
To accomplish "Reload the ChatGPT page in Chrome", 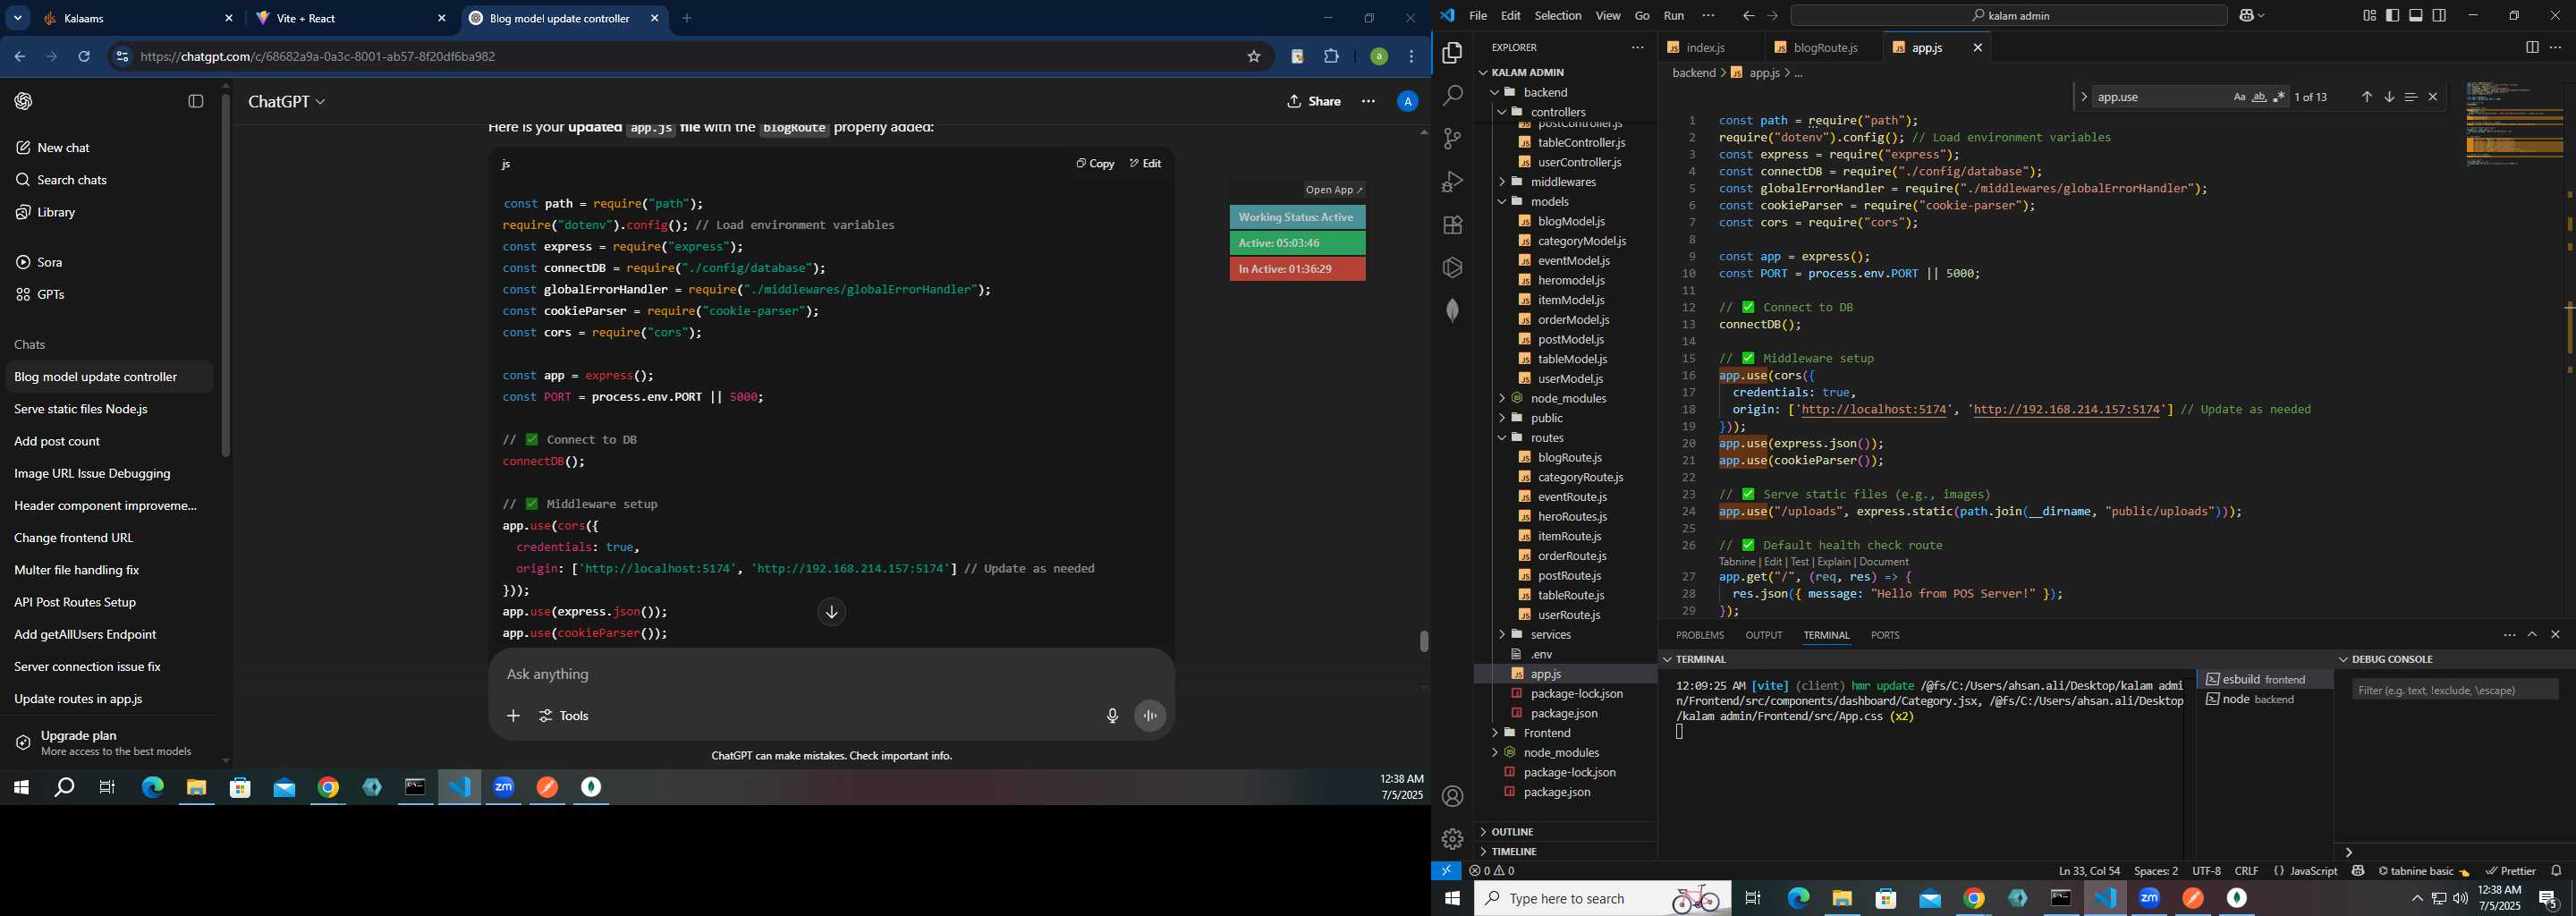I will click(x=84, y=57).
